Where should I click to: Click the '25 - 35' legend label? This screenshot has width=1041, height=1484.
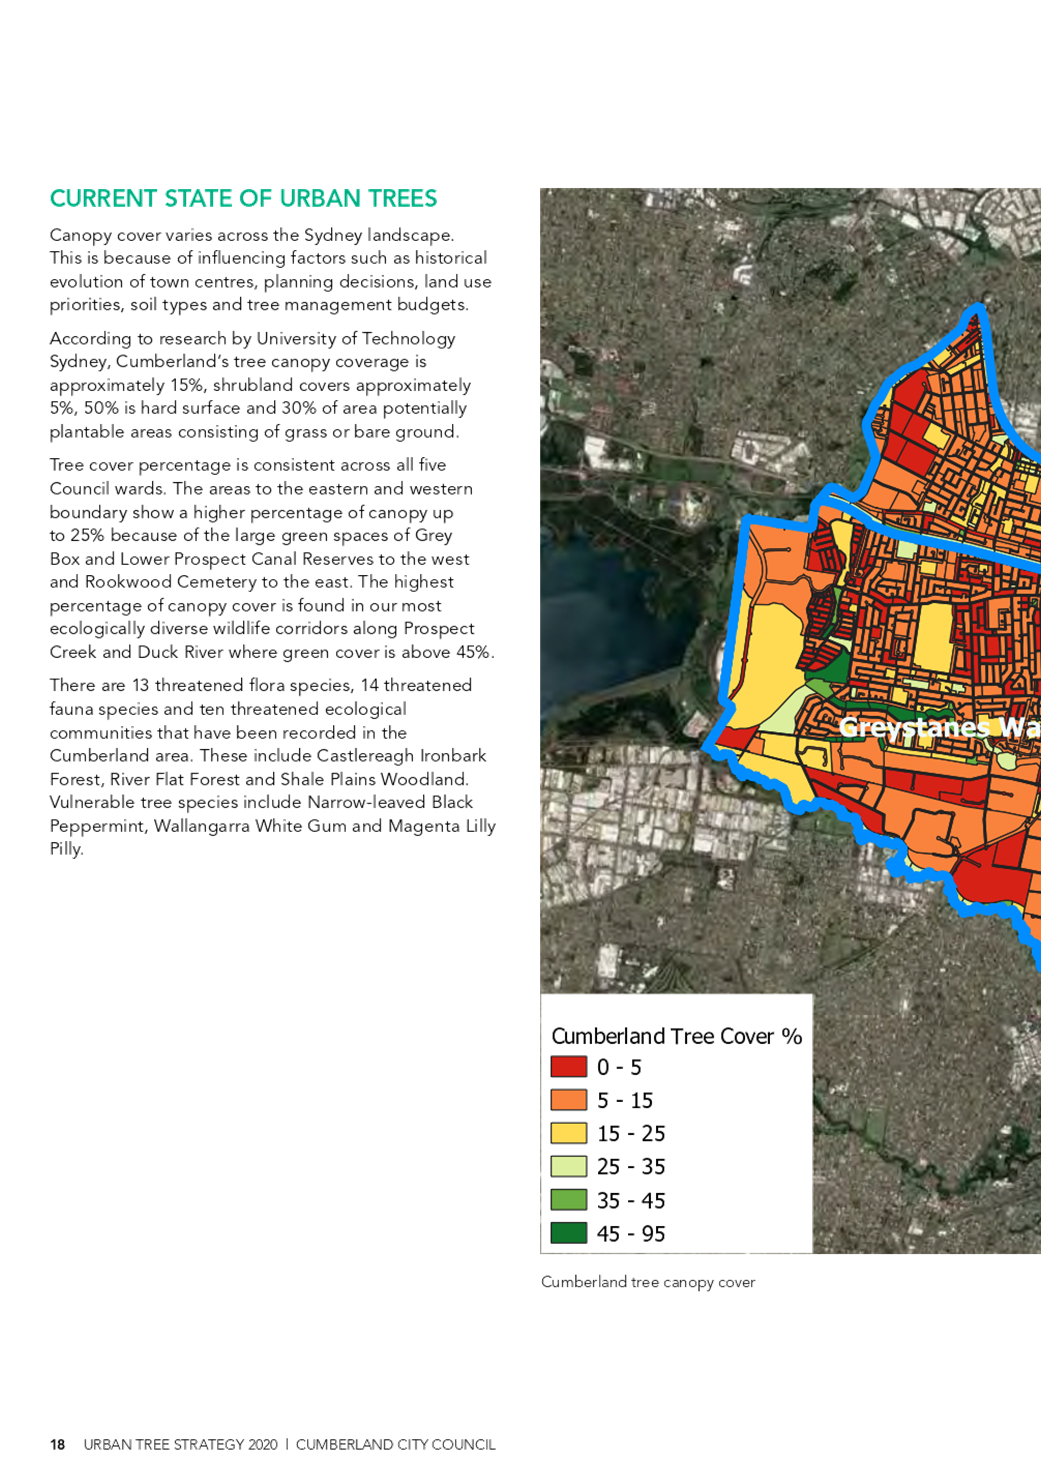[x=631, y=1166]
